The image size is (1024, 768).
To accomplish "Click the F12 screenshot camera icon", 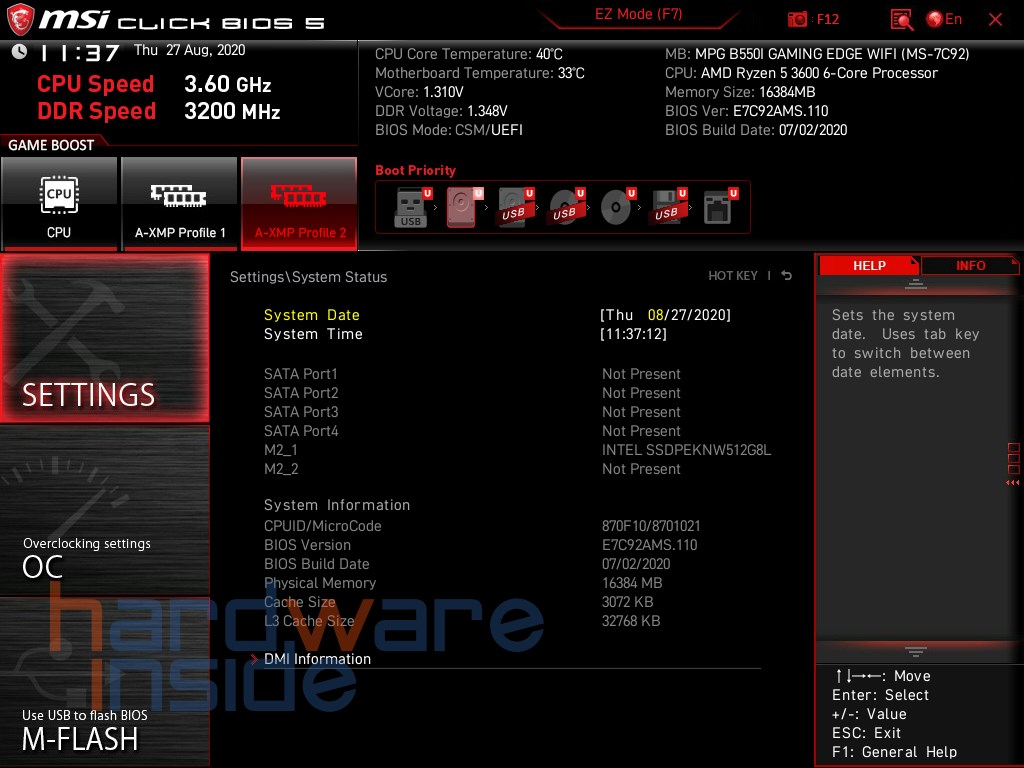I will click(797, 19).
